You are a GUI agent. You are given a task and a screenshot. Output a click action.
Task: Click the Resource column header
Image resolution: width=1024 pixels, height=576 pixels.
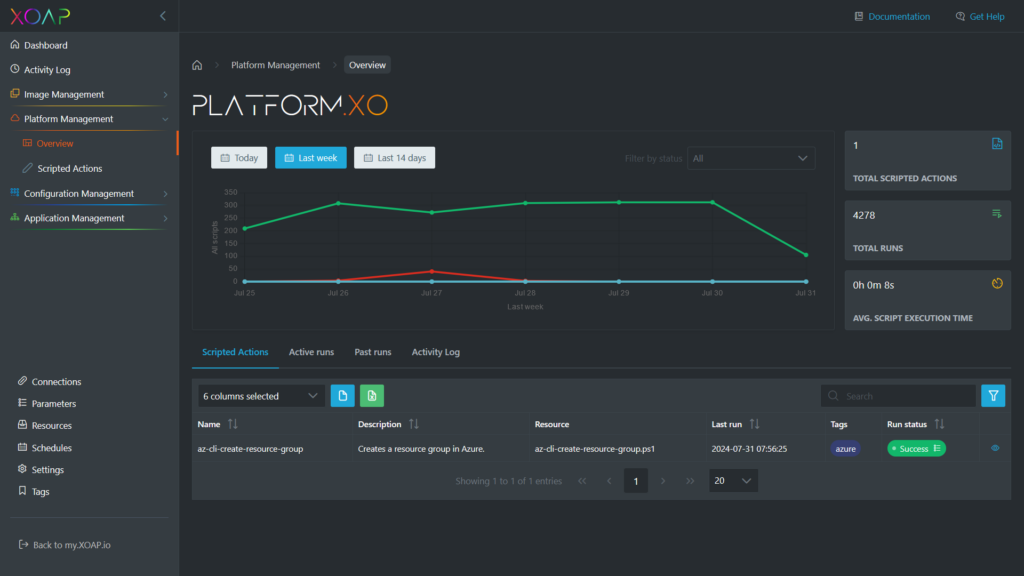click(552, 424)
